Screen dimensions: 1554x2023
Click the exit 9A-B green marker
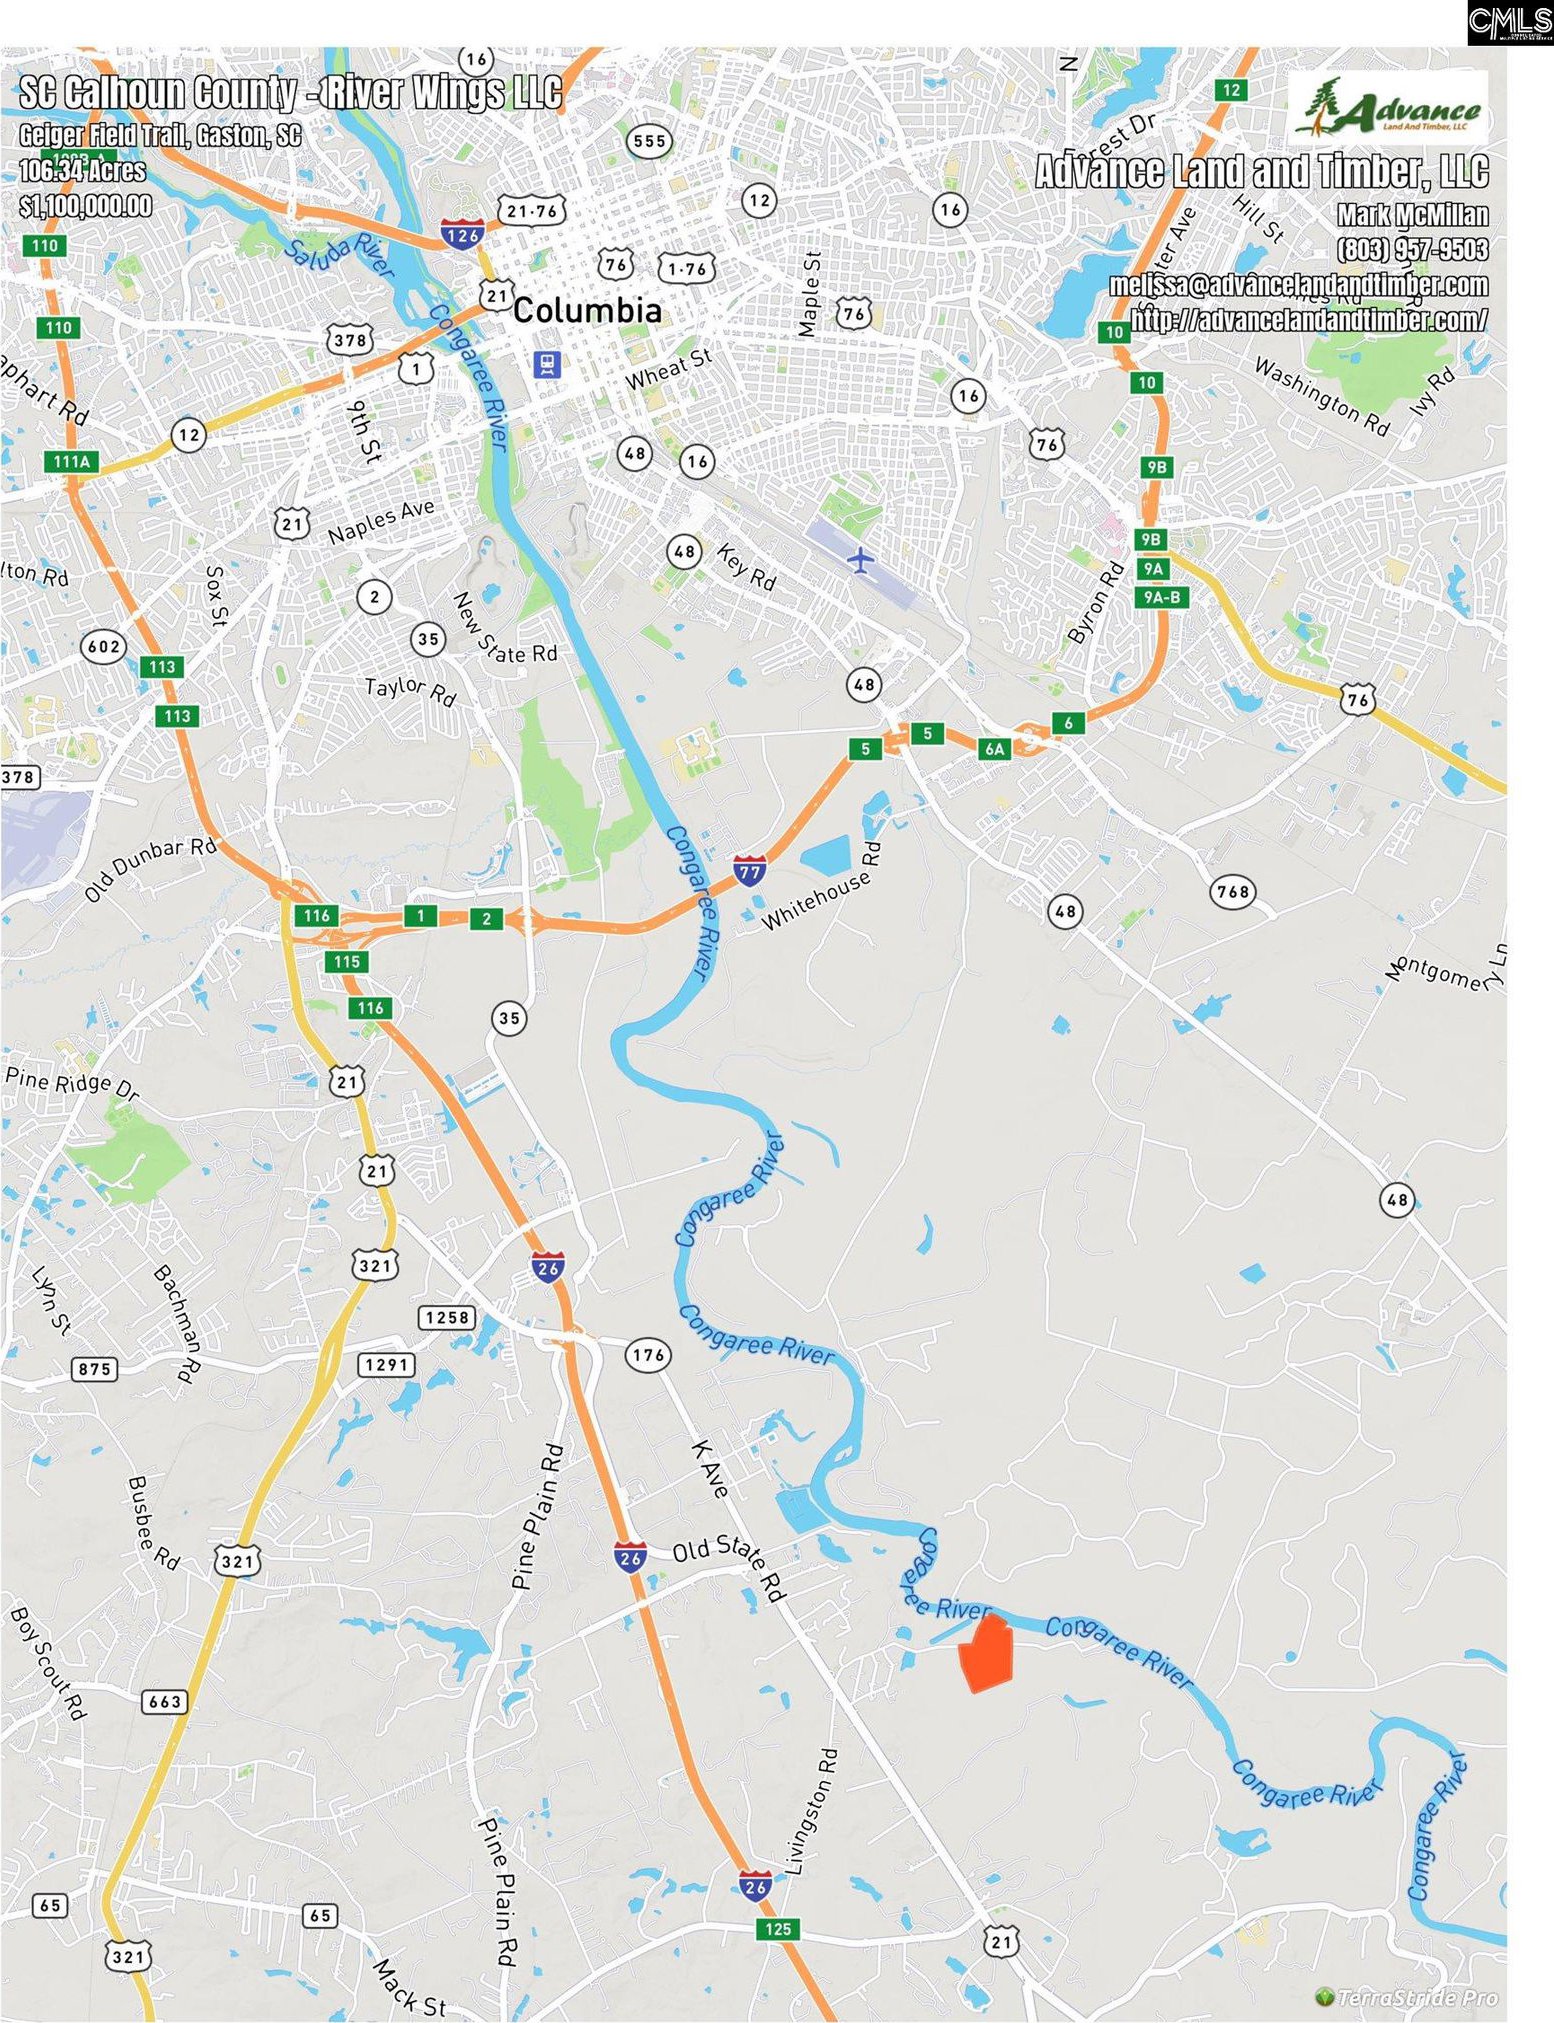click(1161, 598)
